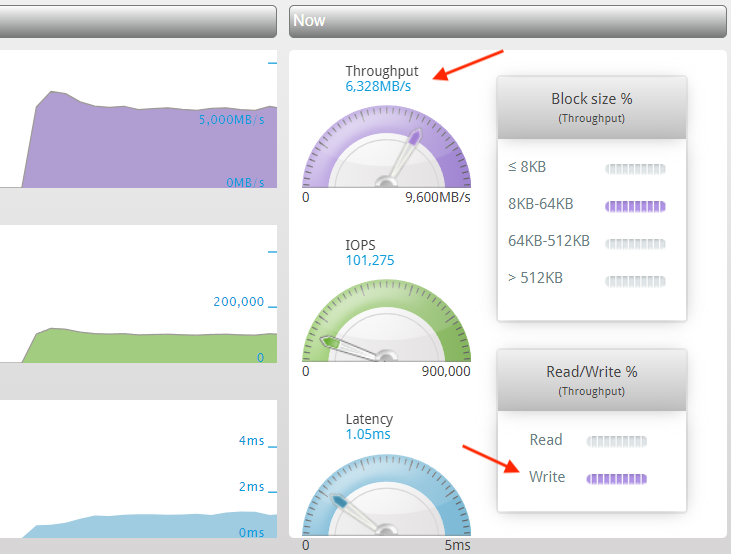Click the Read label

coord(546,440)
